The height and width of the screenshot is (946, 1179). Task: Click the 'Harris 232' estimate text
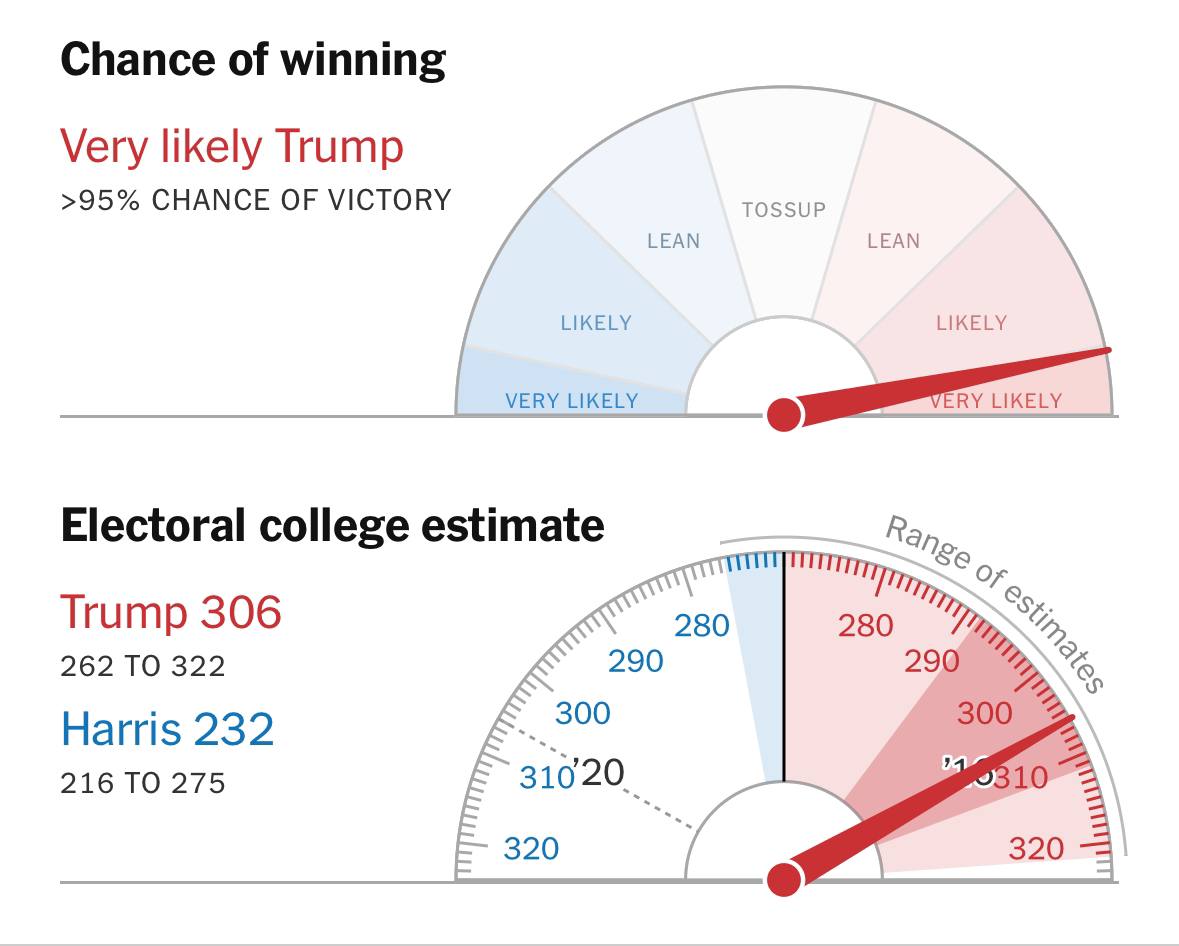(x=167, y=729)
